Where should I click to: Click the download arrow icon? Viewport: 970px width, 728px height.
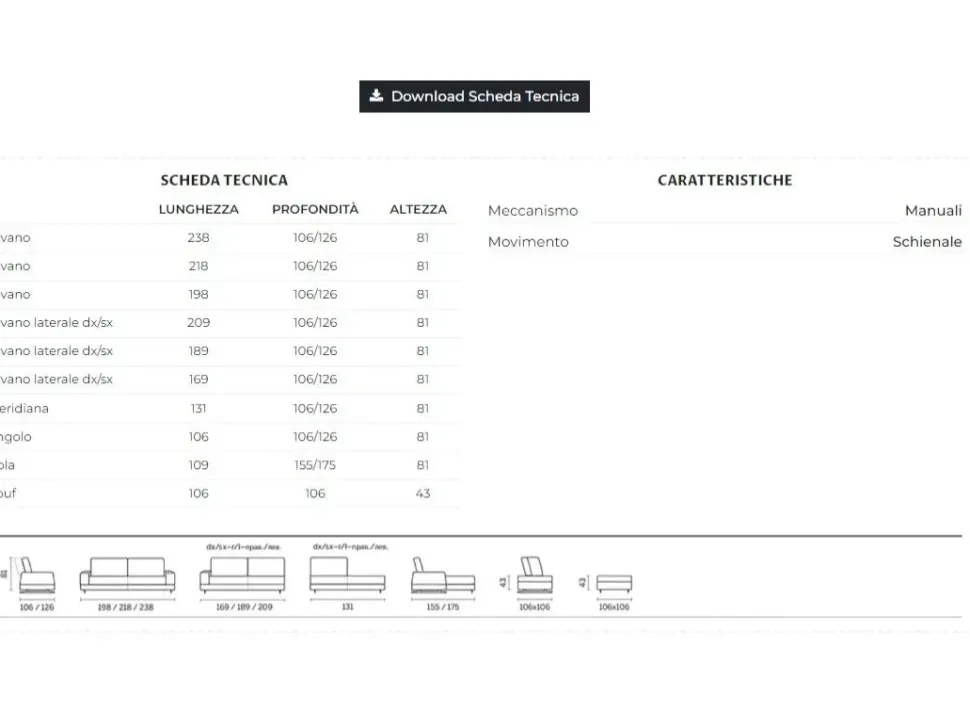[x=376, y=96]
